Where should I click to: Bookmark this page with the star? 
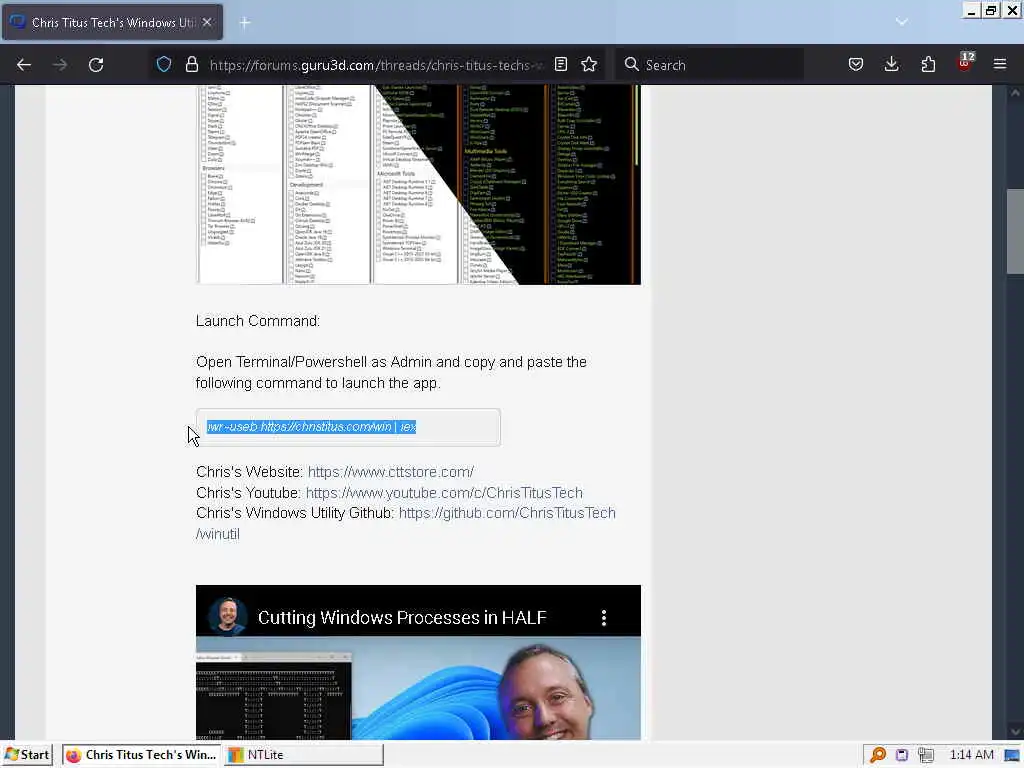(x=589, y=64)
